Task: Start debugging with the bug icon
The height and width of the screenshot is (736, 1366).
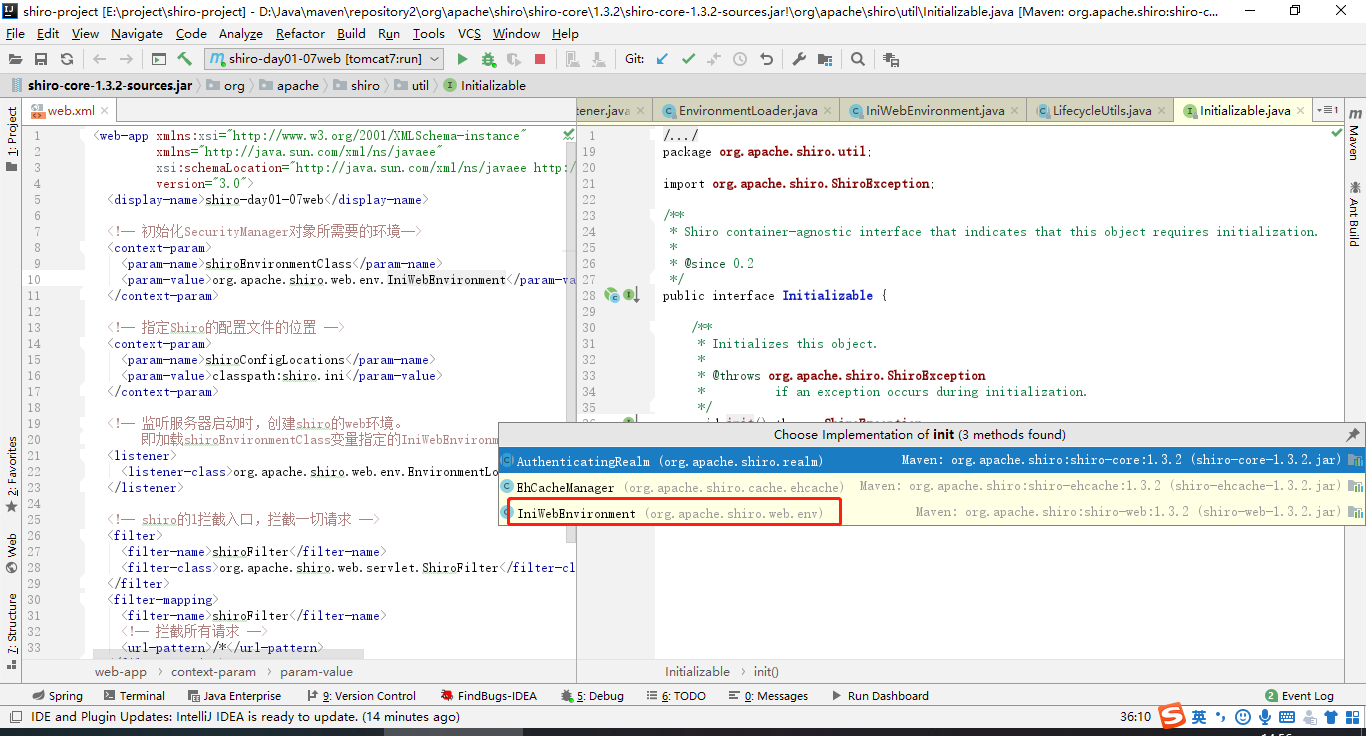Action: click(x=488, y=59)
